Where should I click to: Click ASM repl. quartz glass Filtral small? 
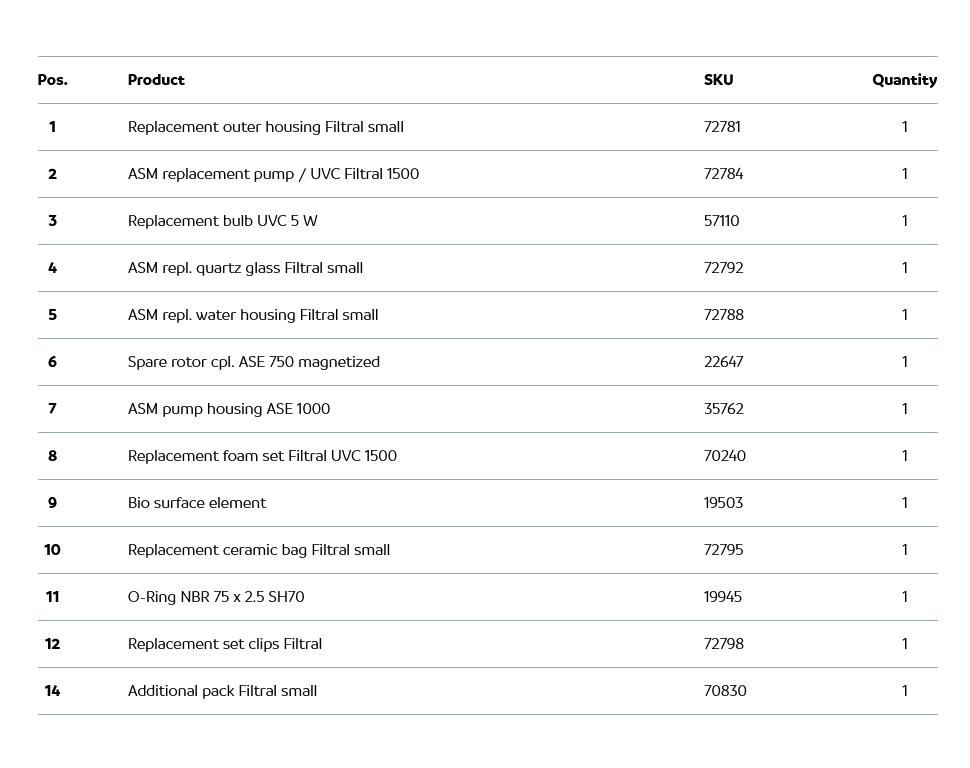(245, 268)
